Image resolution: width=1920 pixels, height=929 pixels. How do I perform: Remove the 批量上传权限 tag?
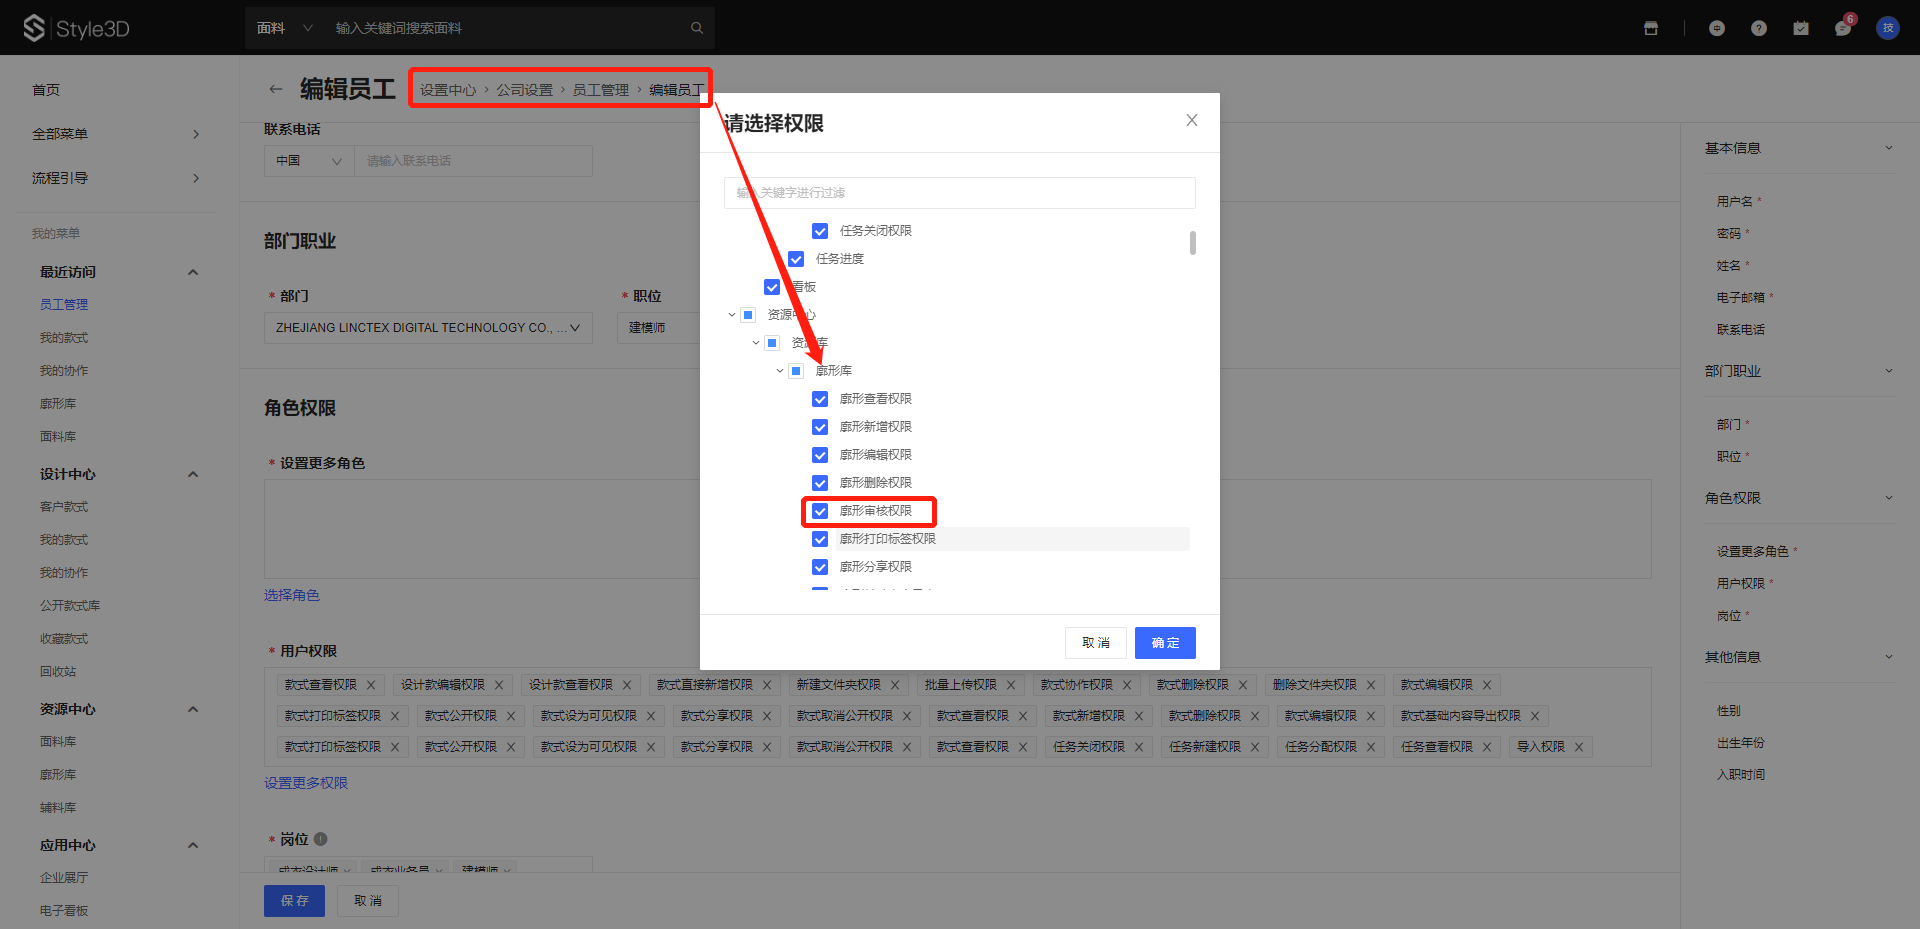1011,685
